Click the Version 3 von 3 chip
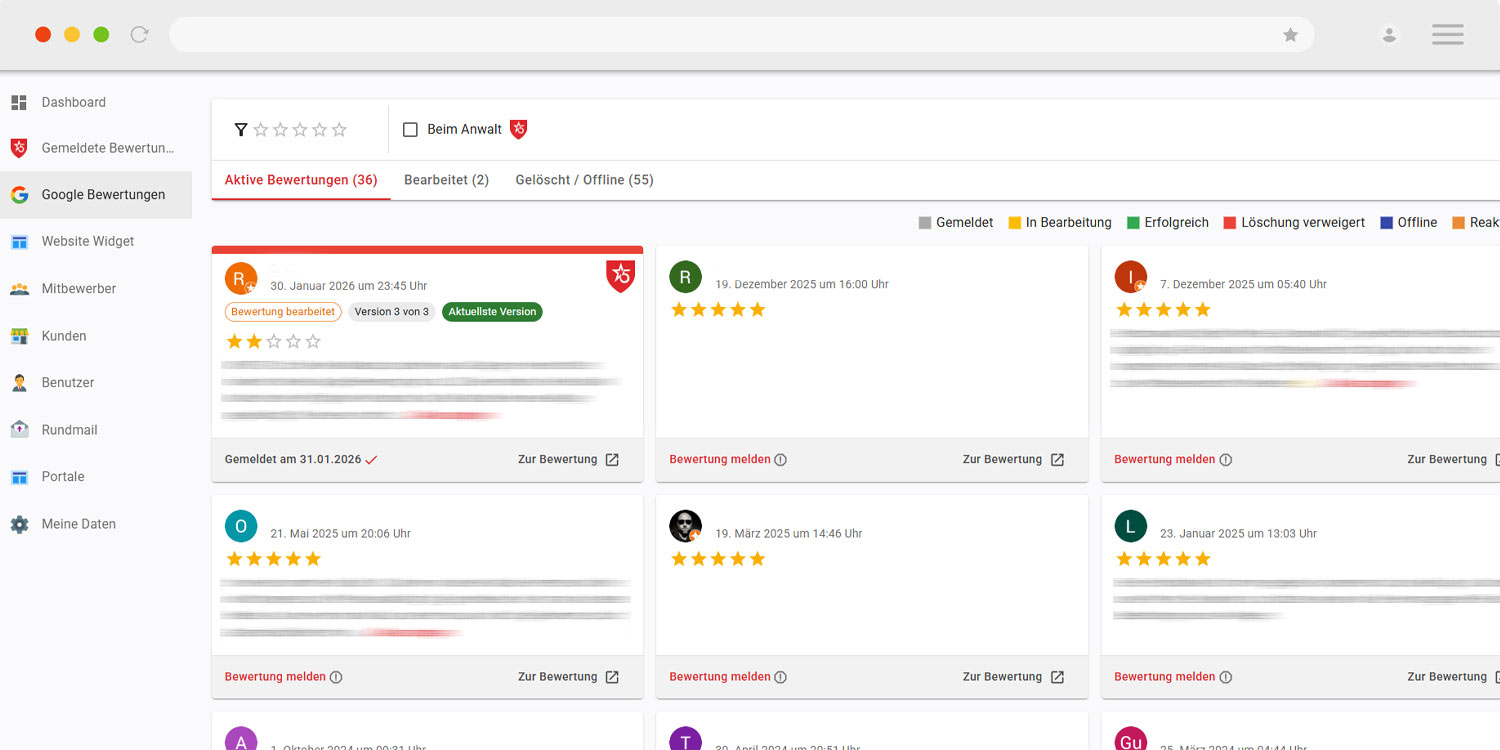Viewport: 1500px width, 750px height. tap(392, 312)
